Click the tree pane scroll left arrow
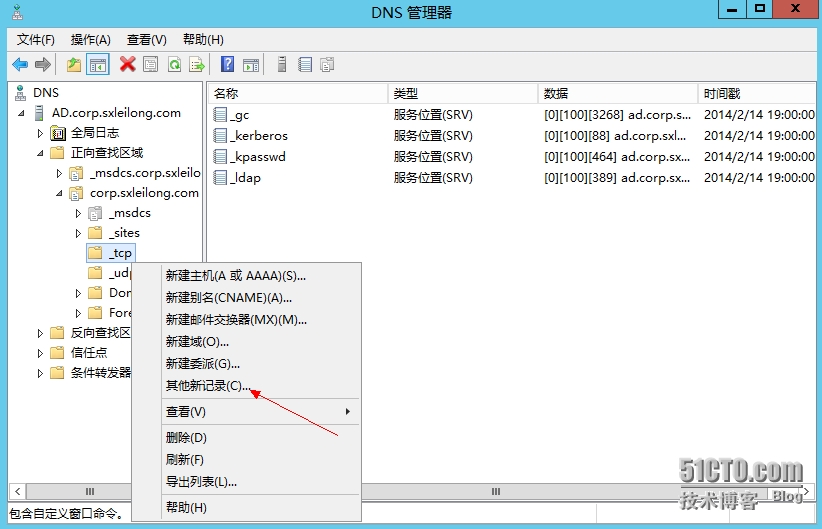822x529 pixels. (17, 491)
